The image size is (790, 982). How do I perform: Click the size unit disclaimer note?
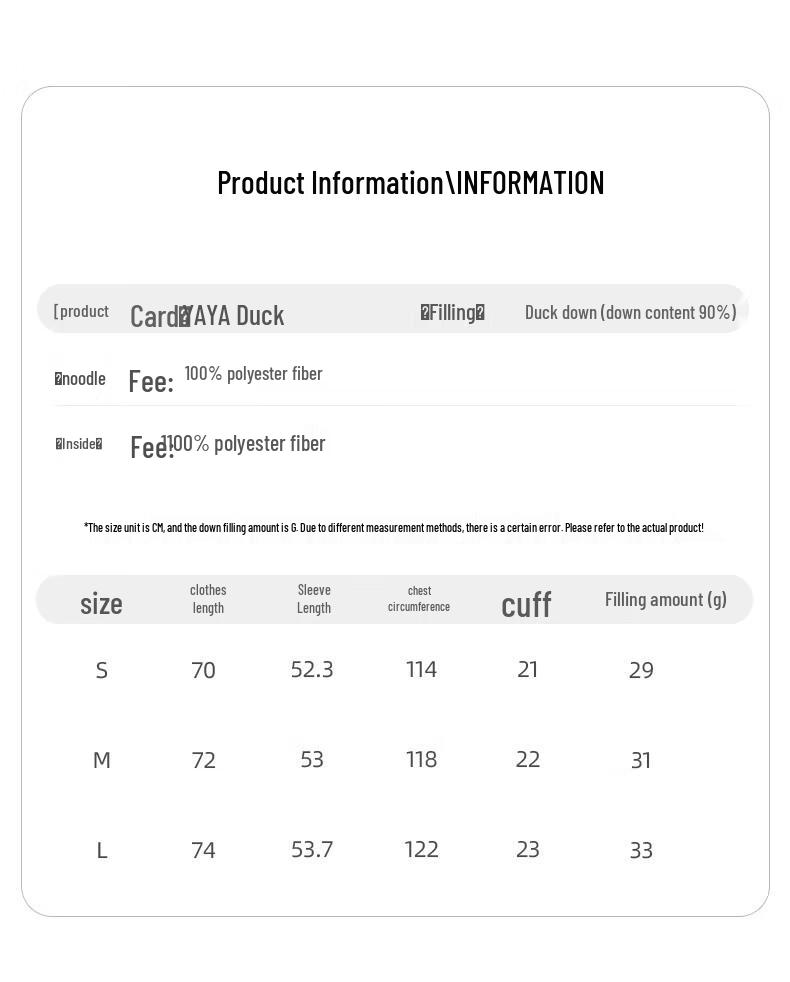click(393, 527)
